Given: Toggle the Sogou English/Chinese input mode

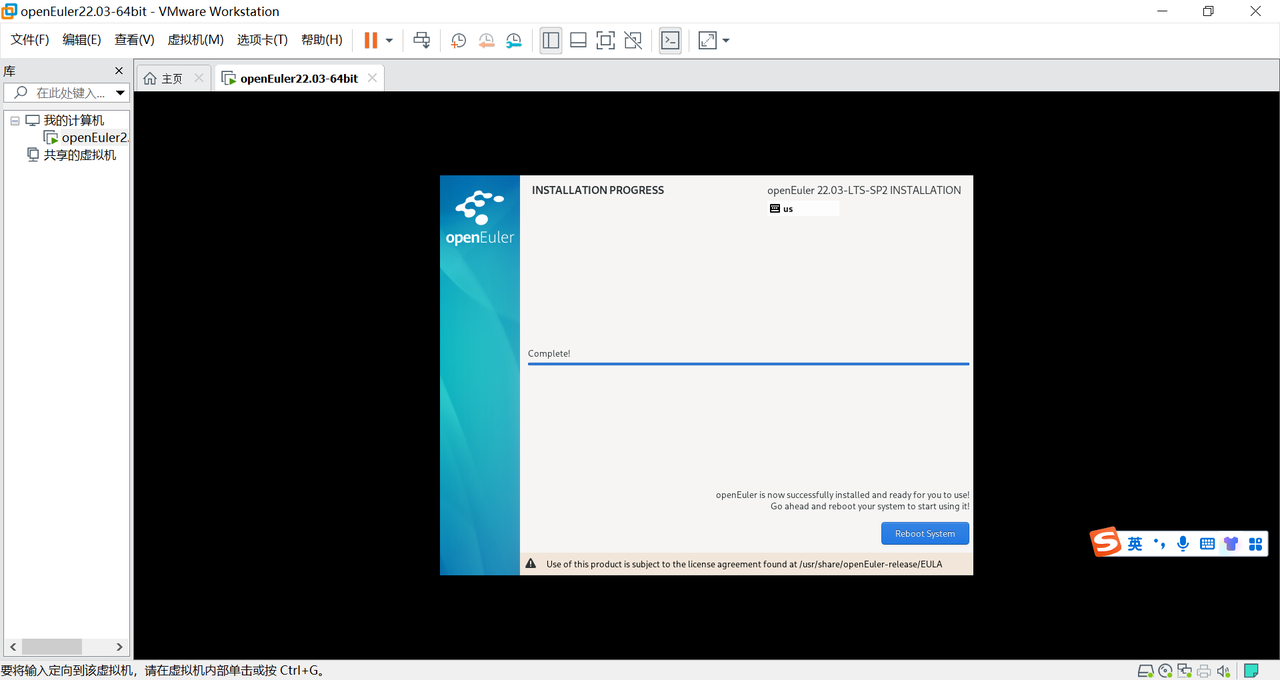Looking at the screenshot, I should [x=1135, y=544].
